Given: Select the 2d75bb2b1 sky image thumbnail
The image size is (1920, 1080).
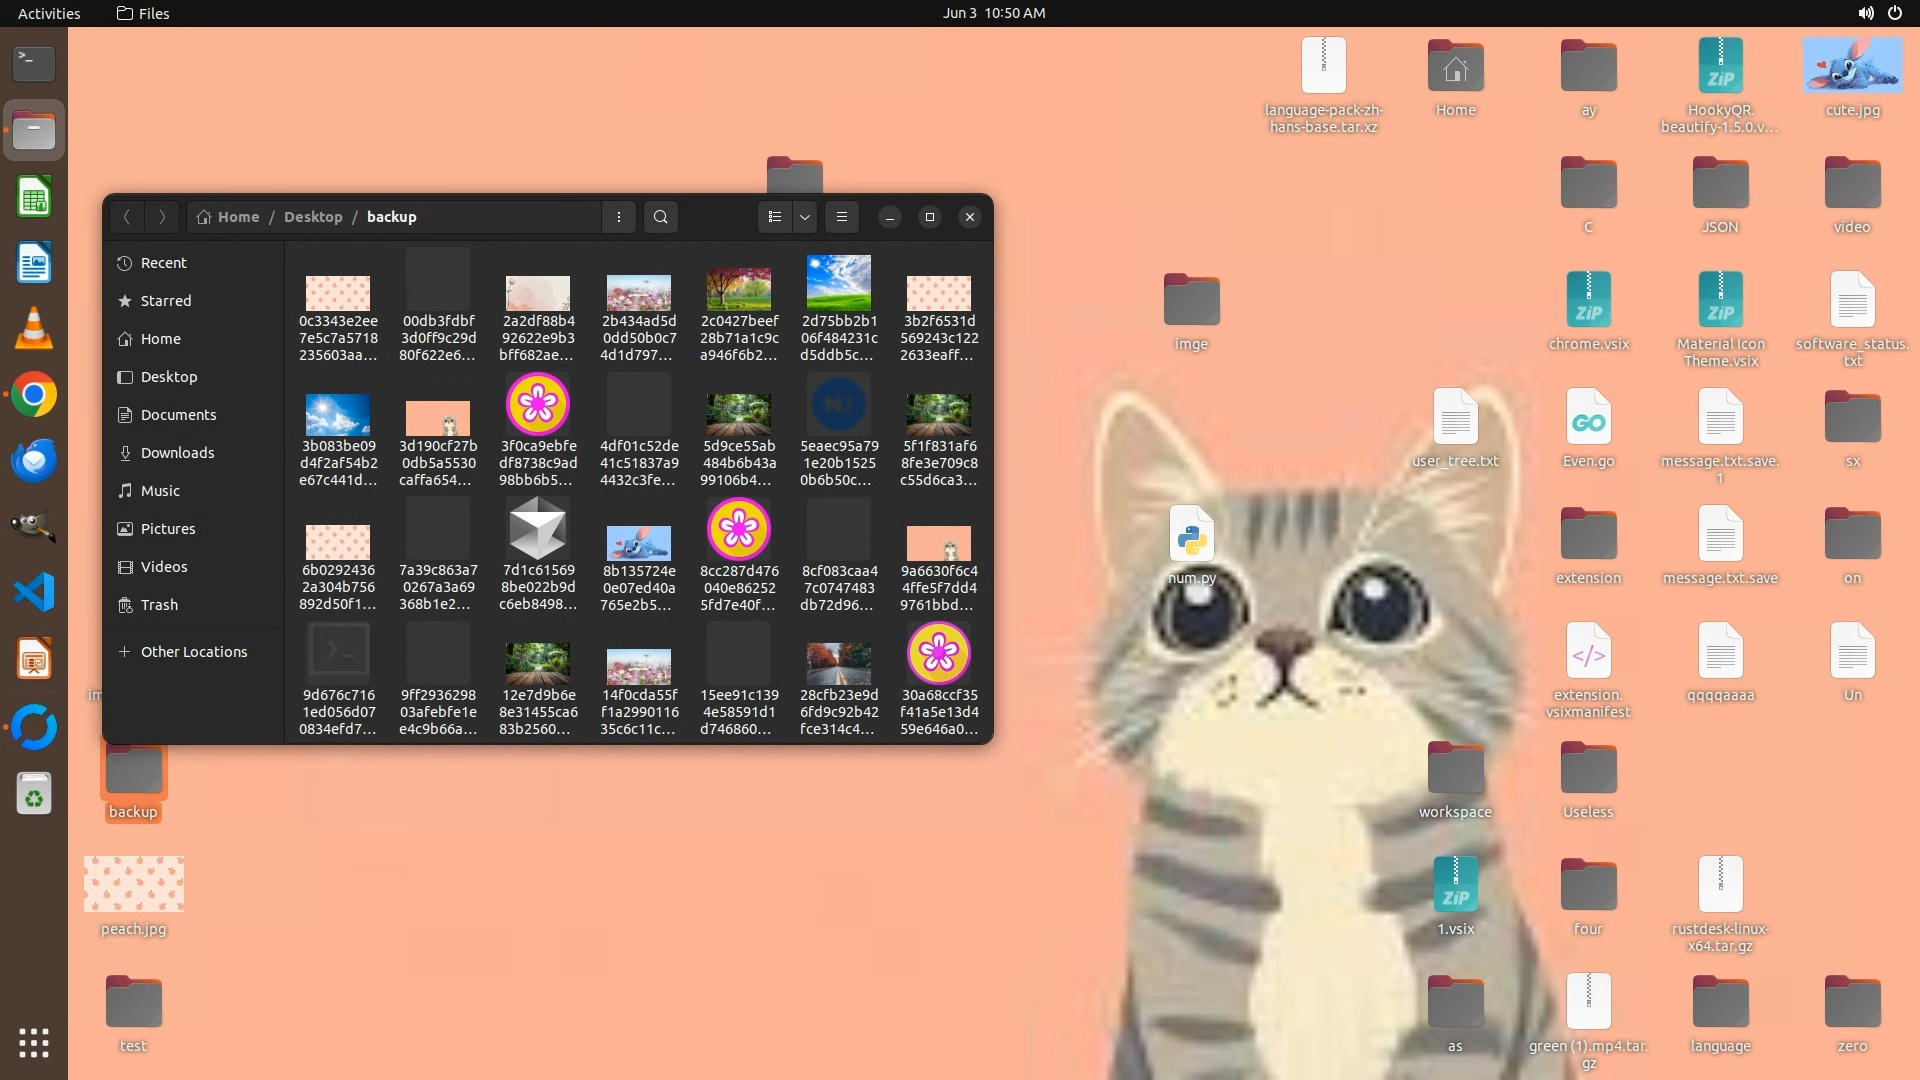Looking at the screenshot, I should tap(838, 283).
